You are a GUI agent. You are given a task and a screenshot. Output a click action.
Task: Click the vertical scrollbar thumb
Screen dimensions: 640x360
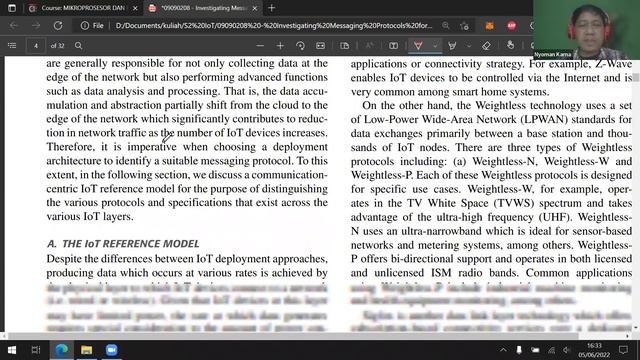click(636, 78)
